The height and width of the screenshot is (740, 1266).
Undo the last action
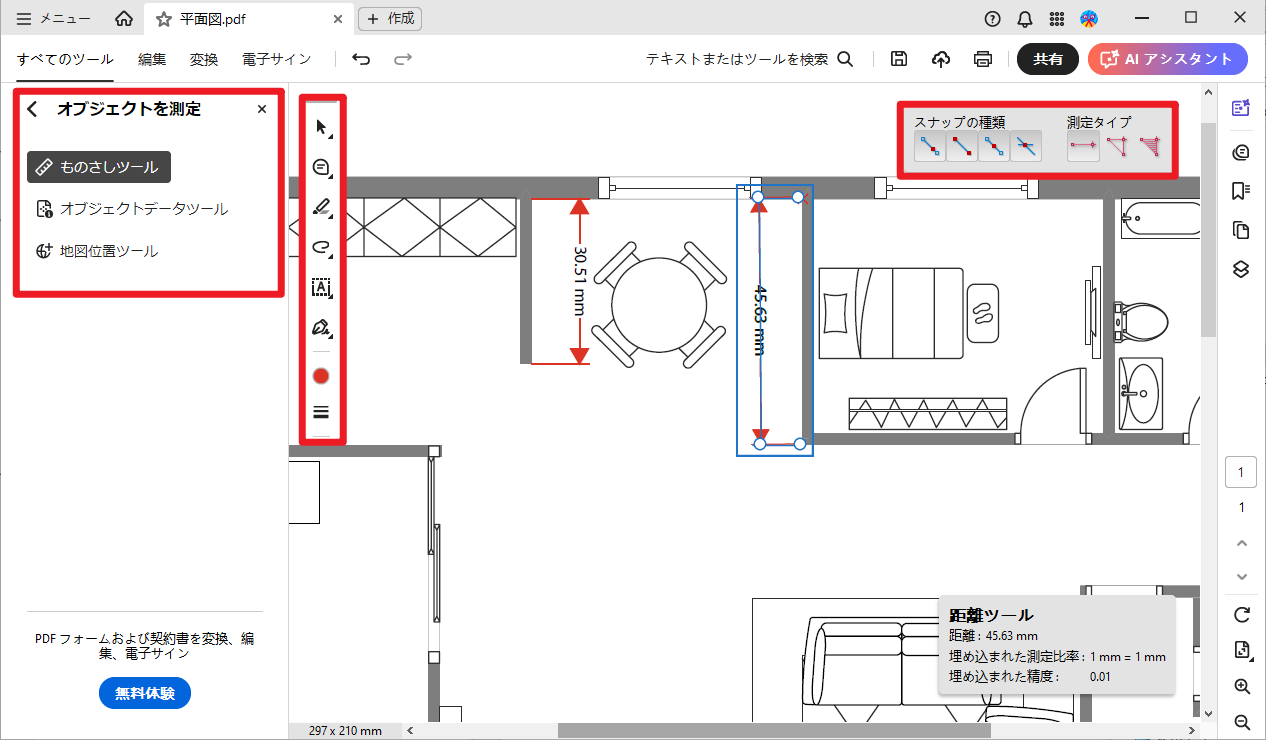[361, 59]
